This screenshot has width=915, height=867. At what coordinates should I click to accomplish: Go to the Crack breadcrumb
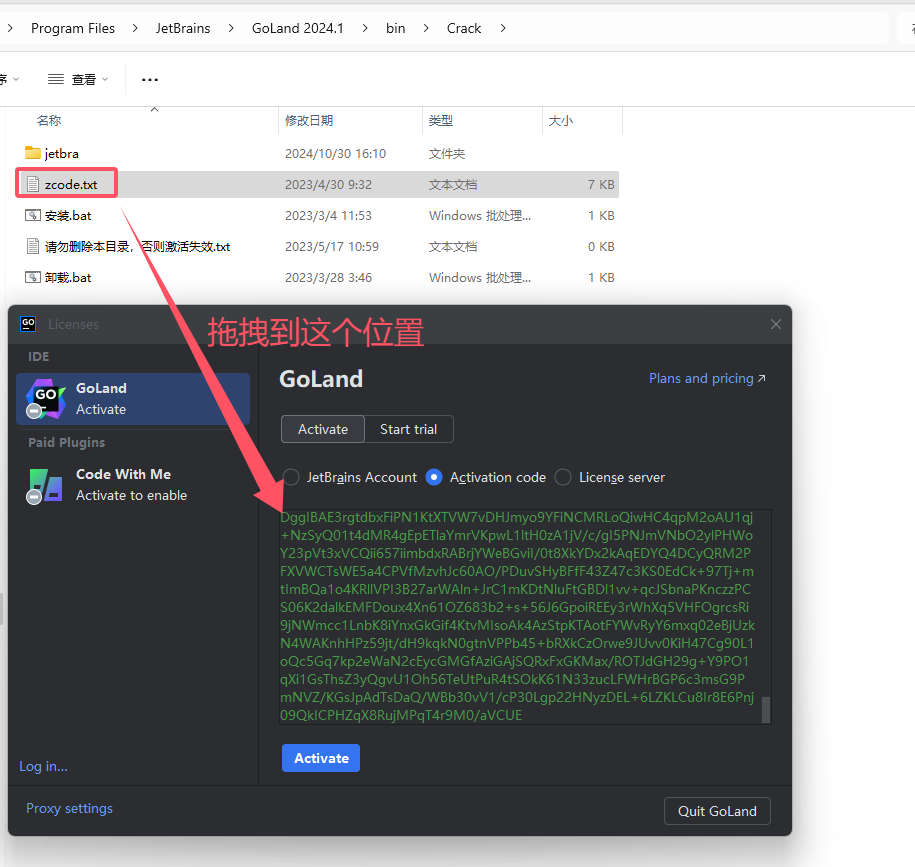pos(464,28)
